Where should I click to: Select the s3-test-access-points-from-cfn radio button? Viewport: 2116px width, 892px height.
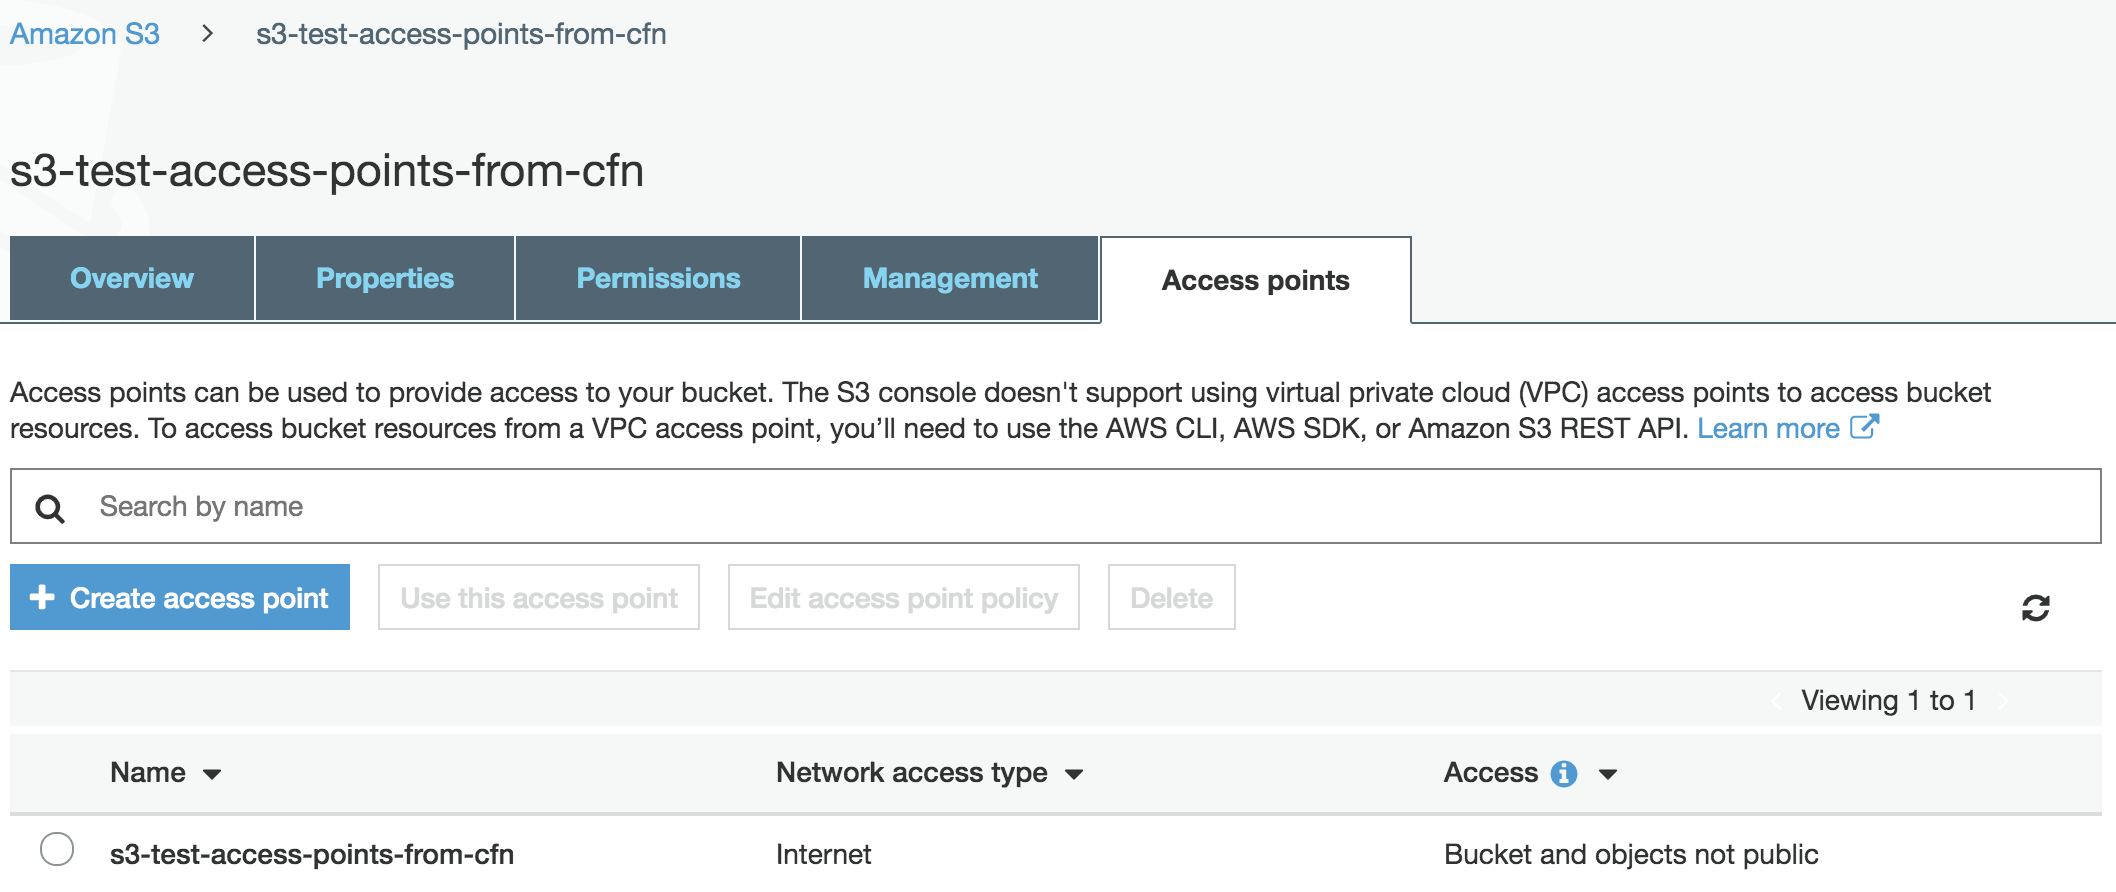57,849
